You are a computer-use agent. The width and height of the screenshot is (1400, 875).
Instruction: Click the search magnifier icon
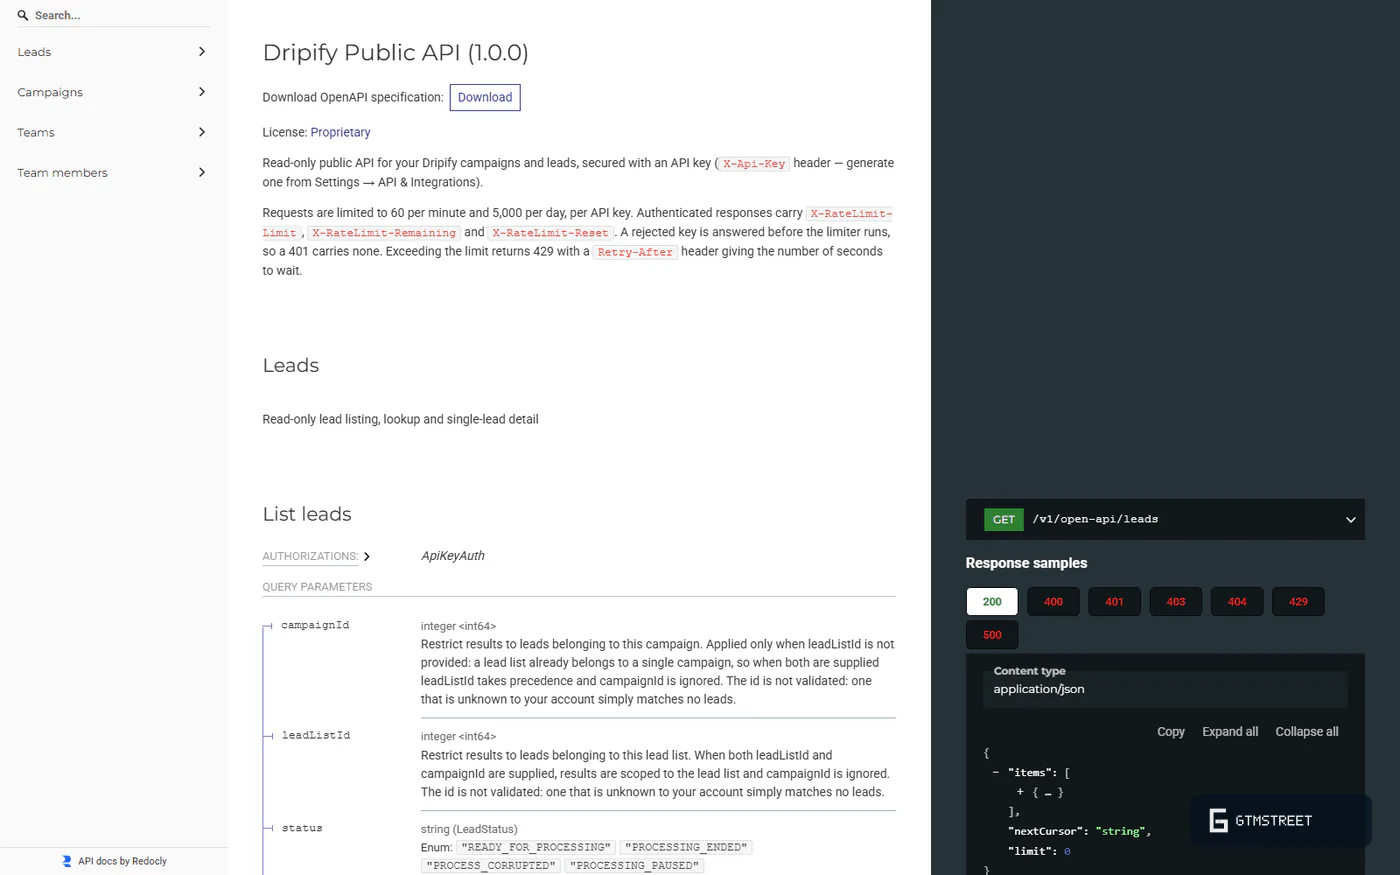click(23, 15)
